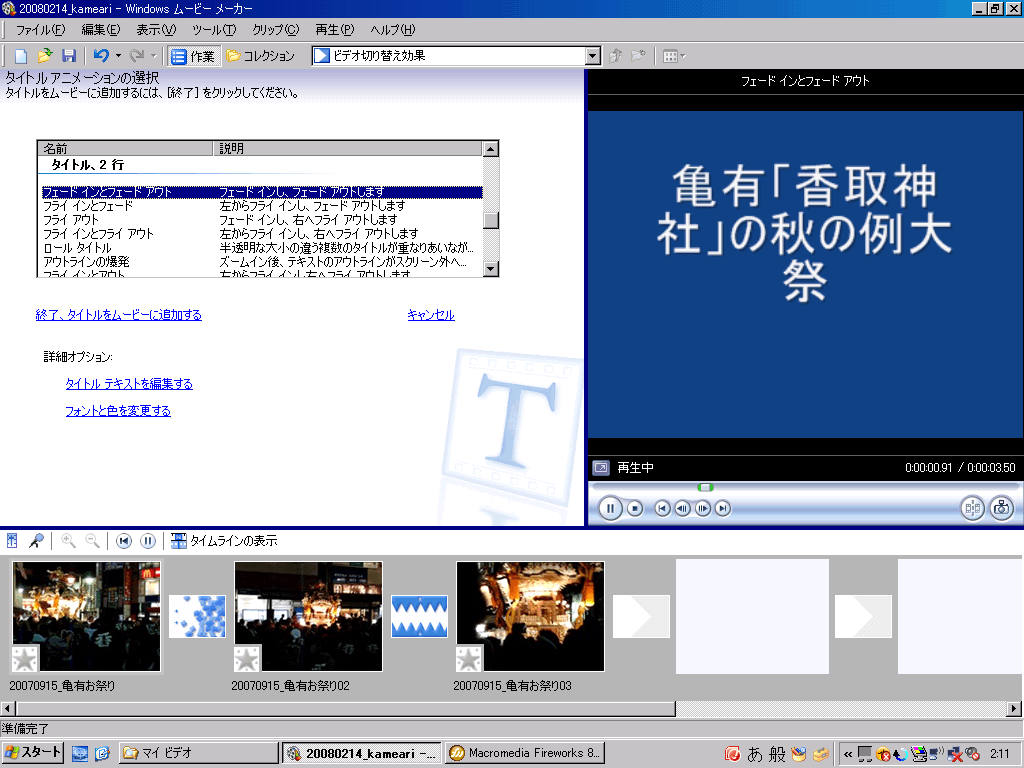This screenshot has width=1024, height=768.
Task: Select the 20070915_亀有お祭り02 storyboard clip
Action: [308, 615]
